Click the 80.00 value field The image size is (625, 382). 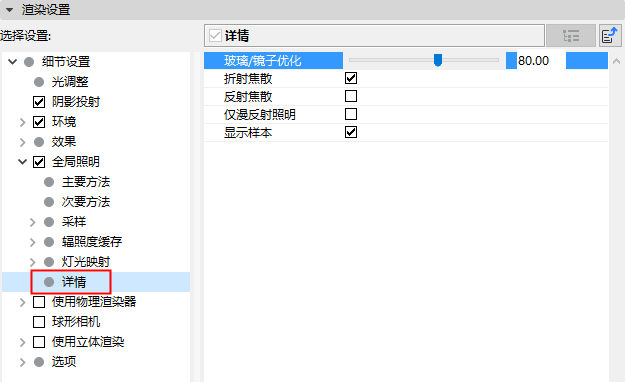(x=541, y=61)
